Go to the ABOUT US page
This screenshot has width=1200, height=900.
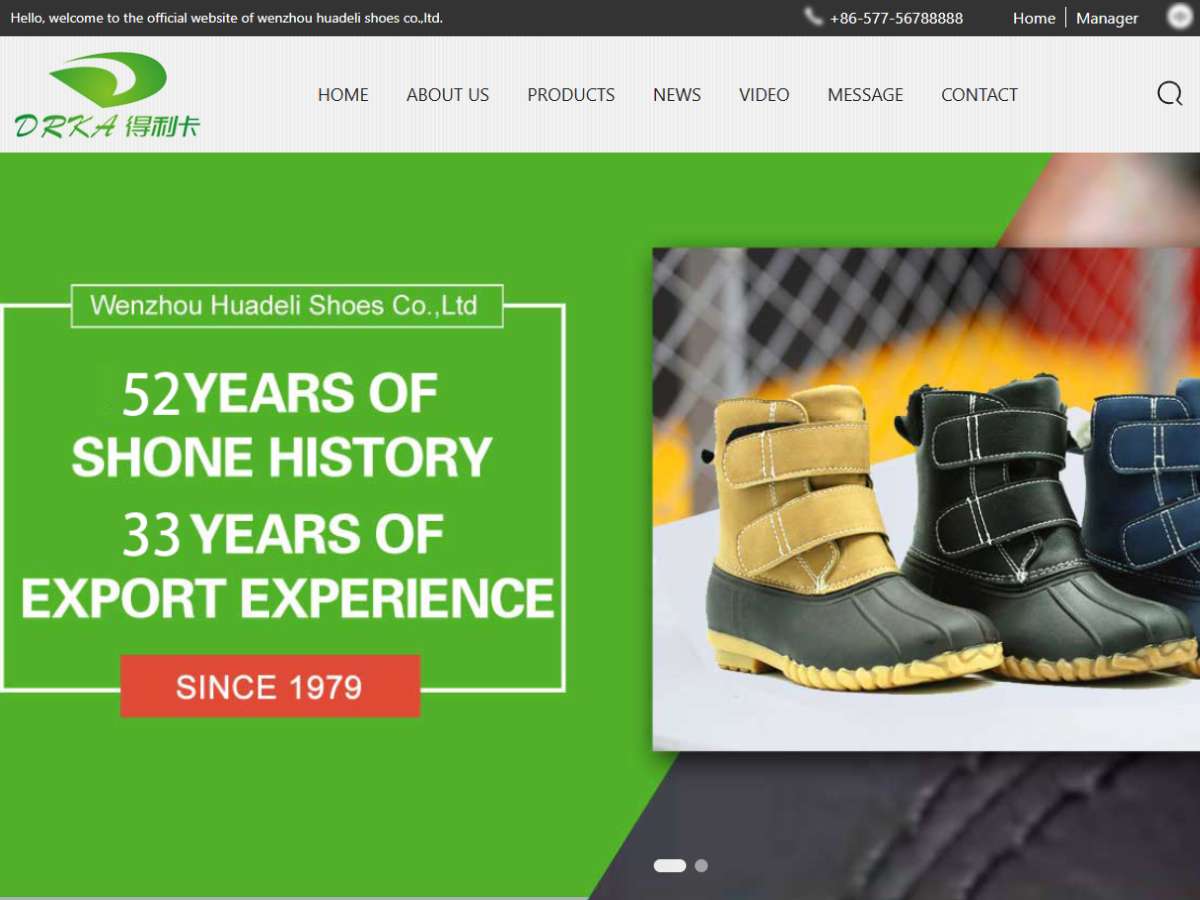(x=448, y=95)
